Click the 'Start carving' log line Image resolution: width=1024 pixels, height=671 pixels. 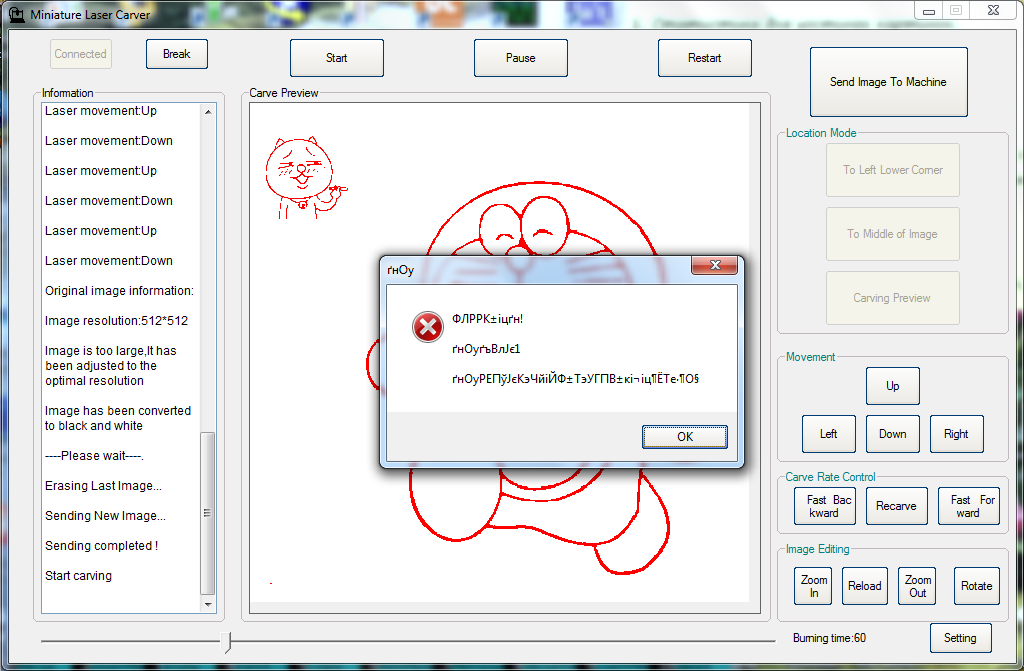(x=78, y=576)
